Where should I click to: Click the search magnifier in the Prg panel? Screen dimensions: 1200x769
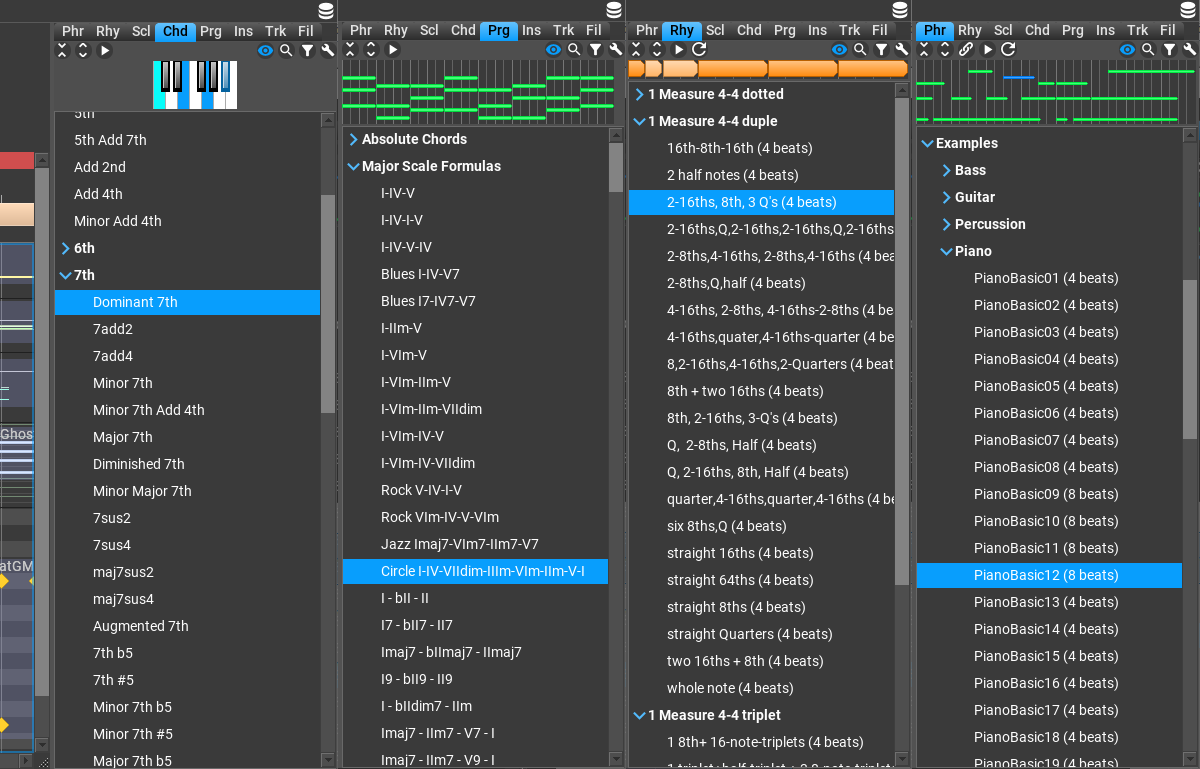(573, 49)
